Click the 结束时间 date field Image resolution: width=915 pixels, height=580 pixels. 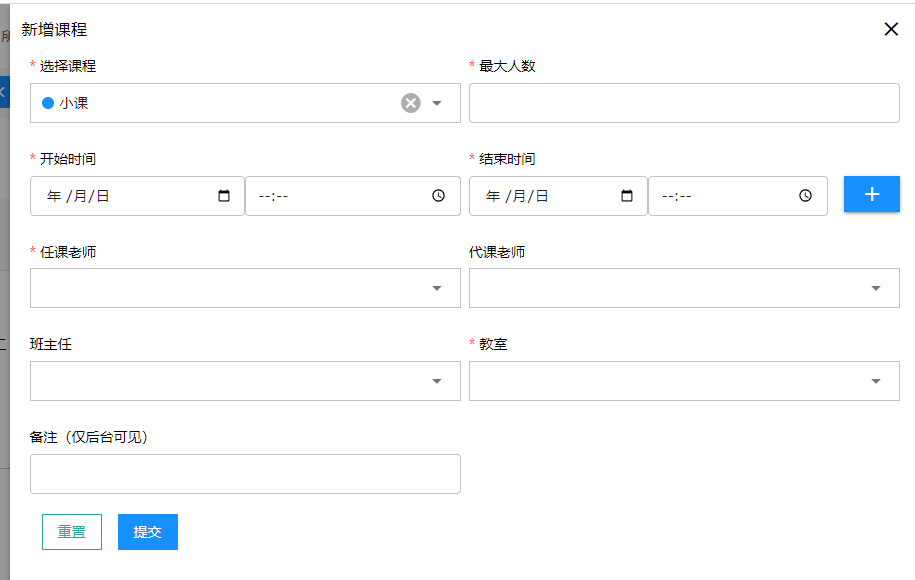(545, 196)
